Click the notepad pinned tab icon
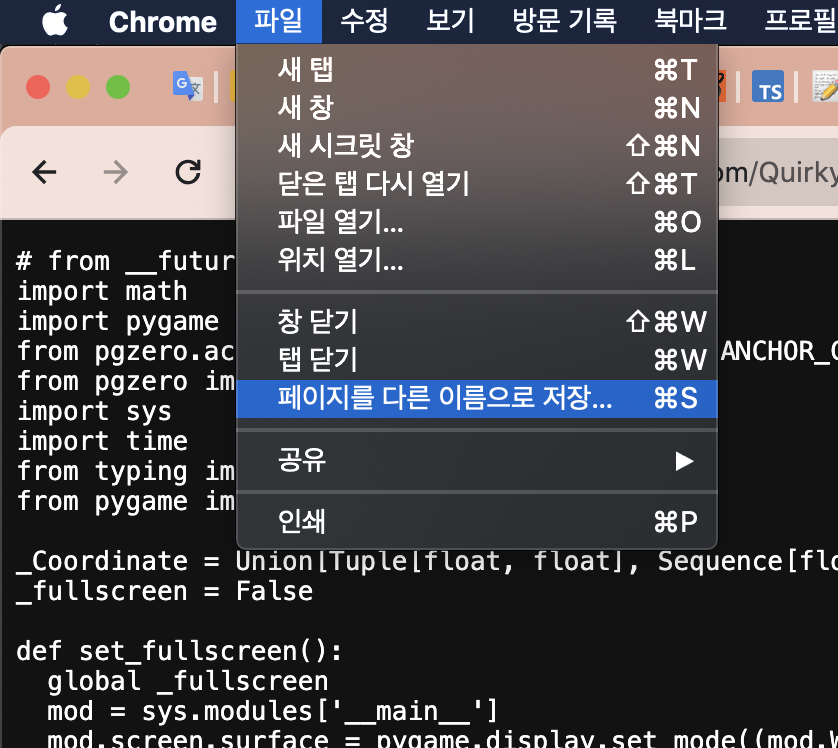The width and height of the screenshot is (838, 748). [824, 88]
